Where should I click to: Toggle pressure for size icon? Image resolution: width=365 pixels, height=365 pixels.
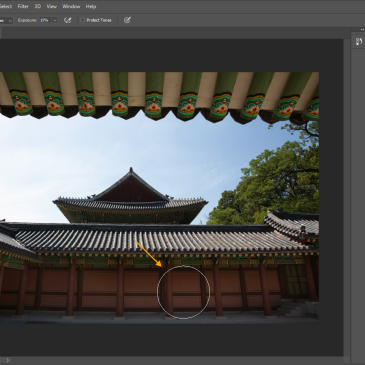click(127, 20)
